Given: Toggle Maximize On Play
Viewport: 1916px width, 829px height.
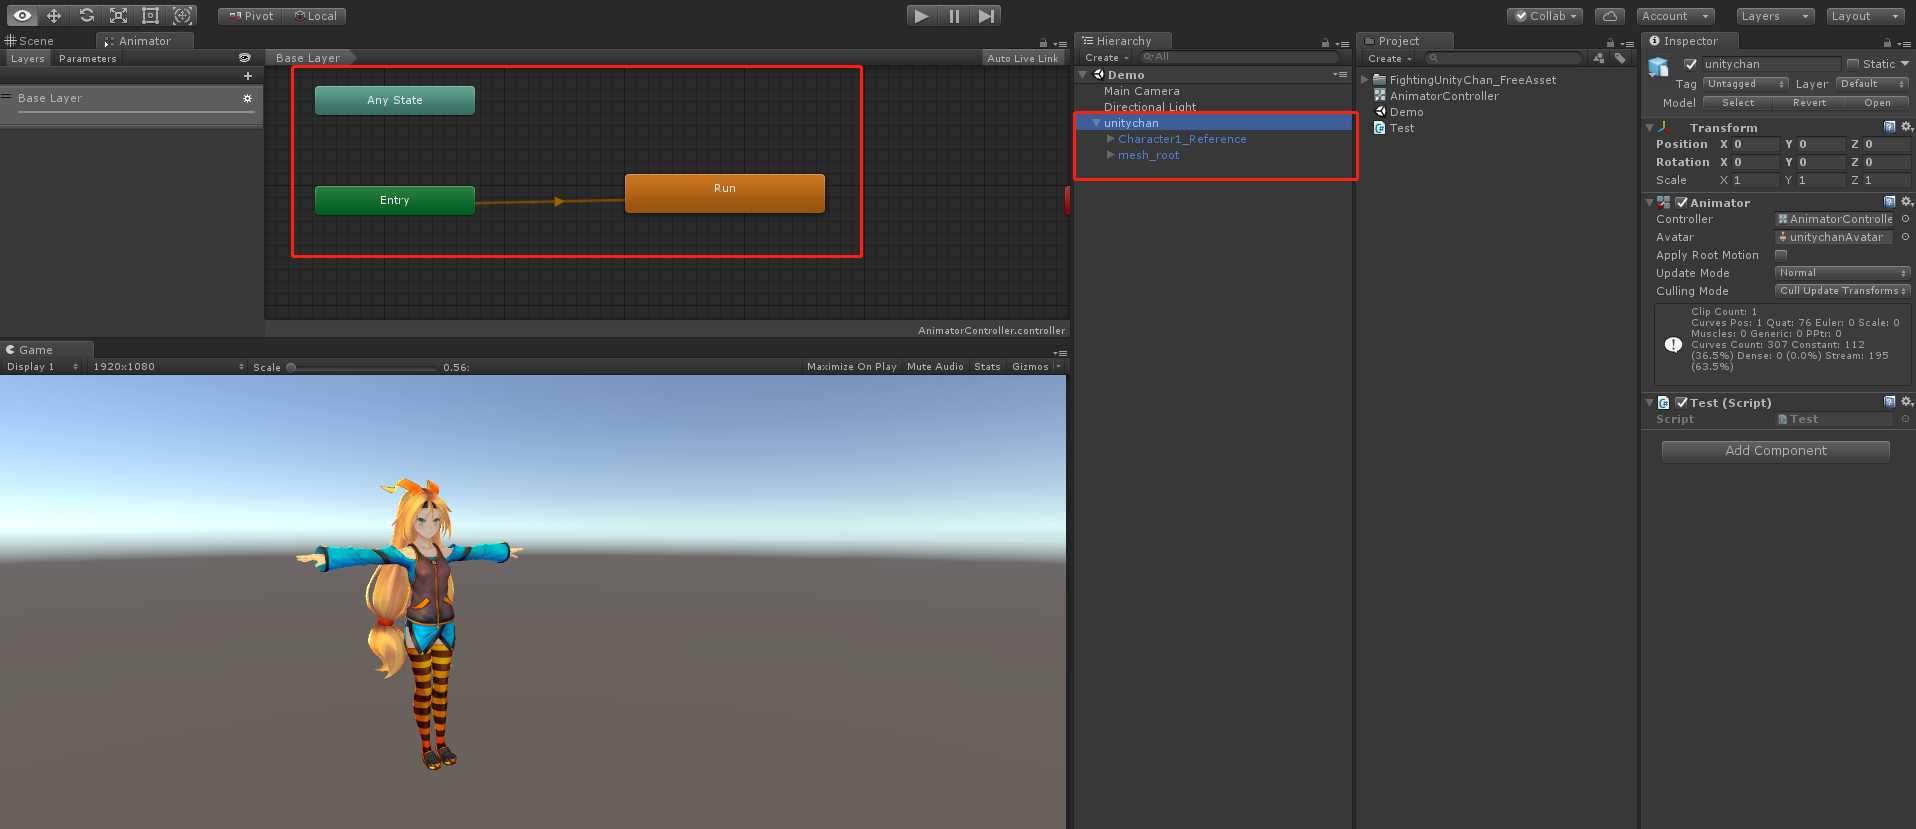Looking at the screenshot, I should [x=852, y=367].
